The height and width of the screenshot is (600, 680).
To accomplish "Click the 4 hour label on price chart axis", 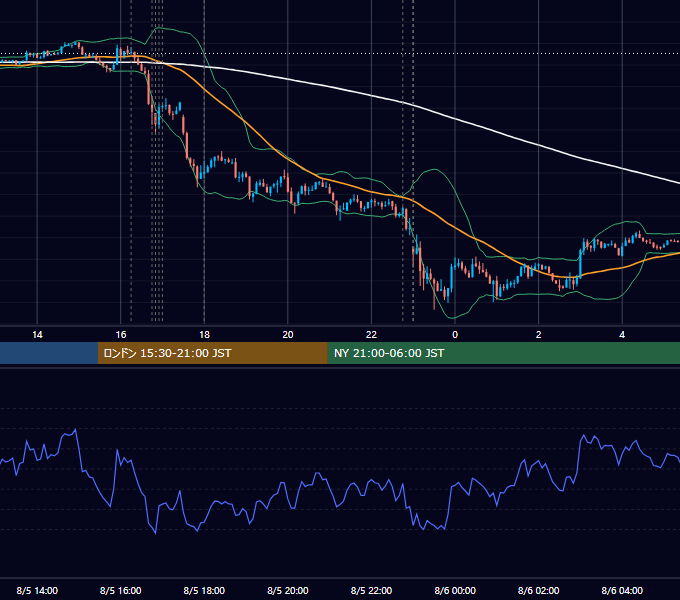I will [622, 335].
